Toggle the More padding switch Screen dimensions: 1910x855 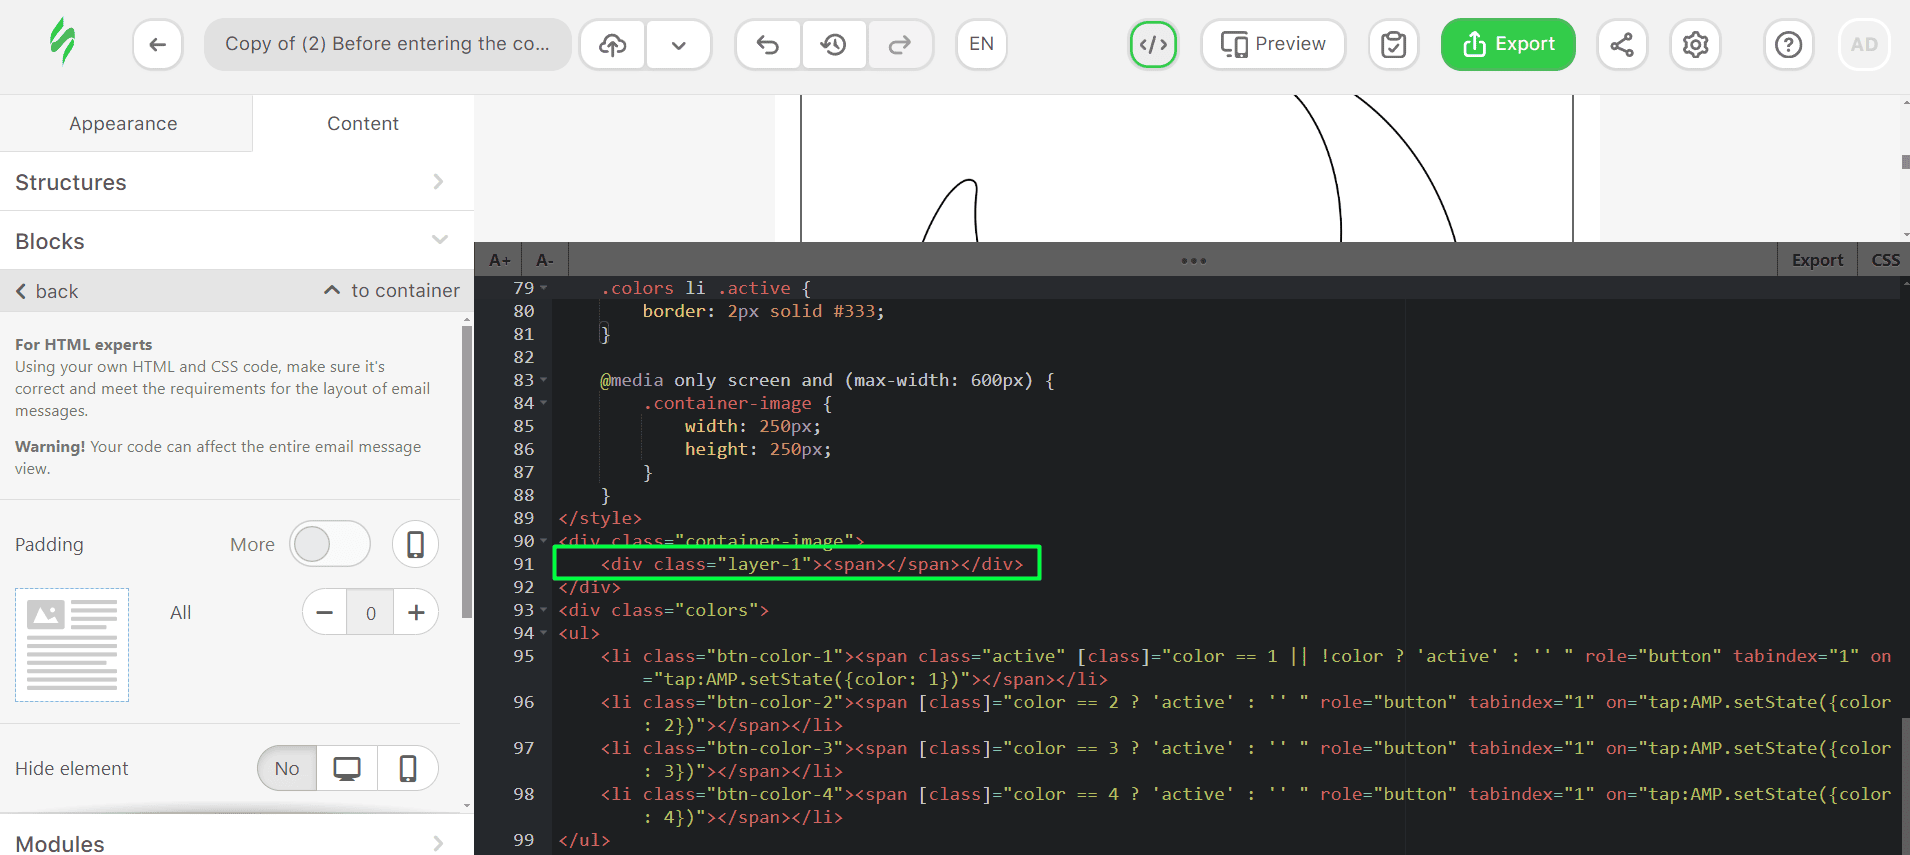(x=329, y=544)
